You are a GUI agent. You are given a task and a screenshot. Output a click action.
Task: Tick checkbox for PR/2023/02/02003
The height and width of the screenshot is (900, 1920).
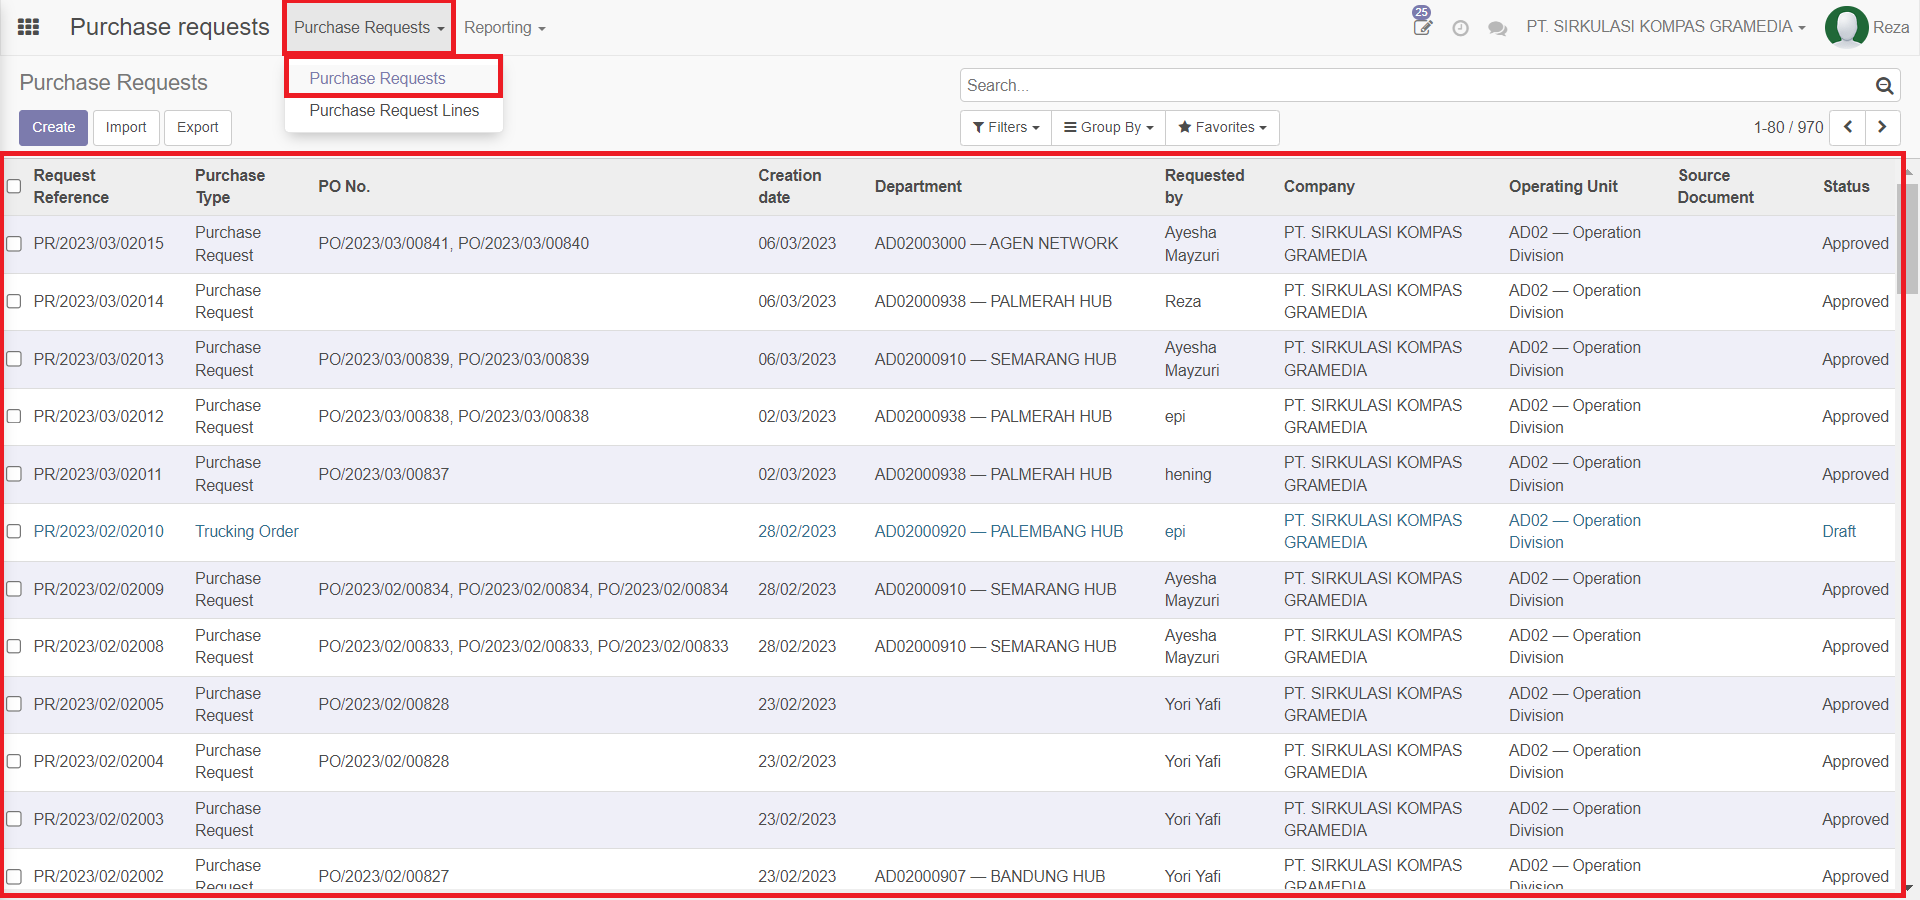tap(14, 819)
